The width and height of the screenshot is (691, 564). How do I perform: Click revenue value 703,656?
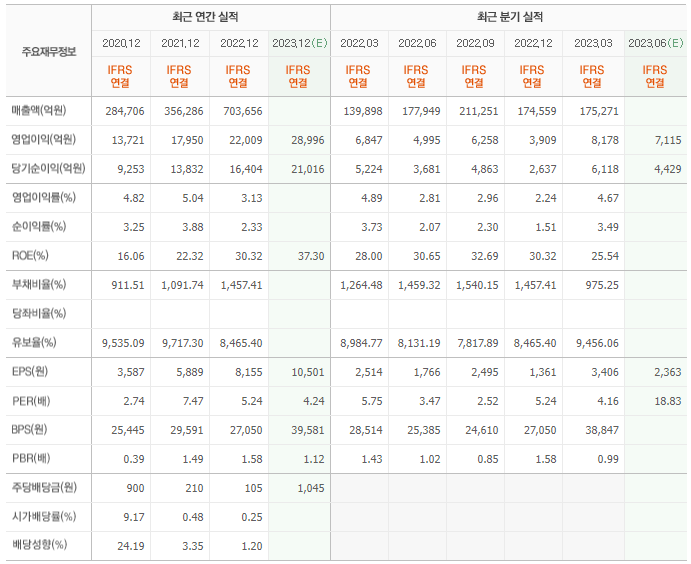[243, 111]
